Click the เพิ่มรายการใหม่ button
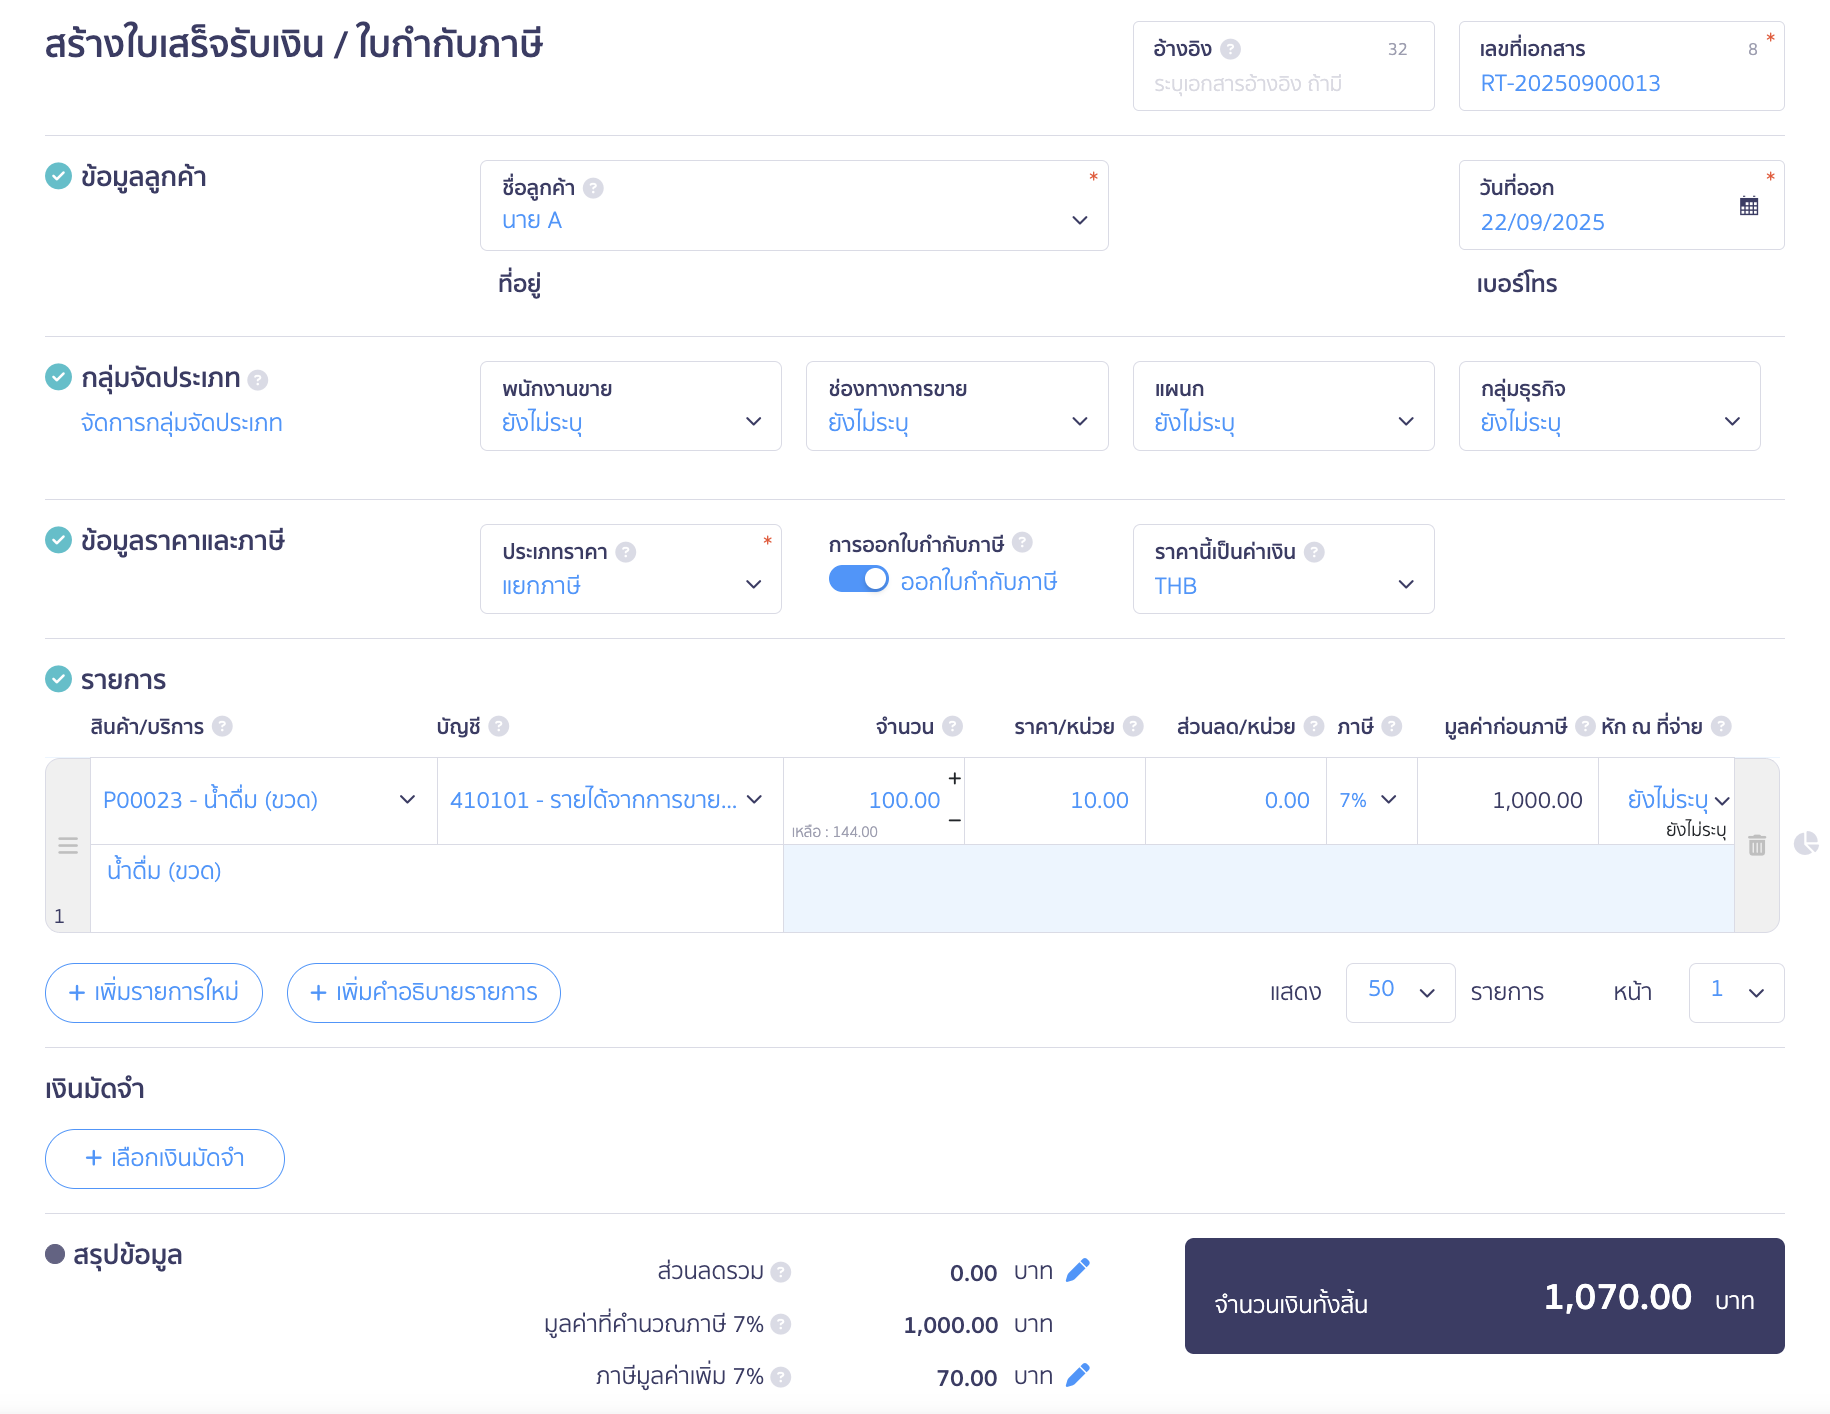 (x=154, y=993)
